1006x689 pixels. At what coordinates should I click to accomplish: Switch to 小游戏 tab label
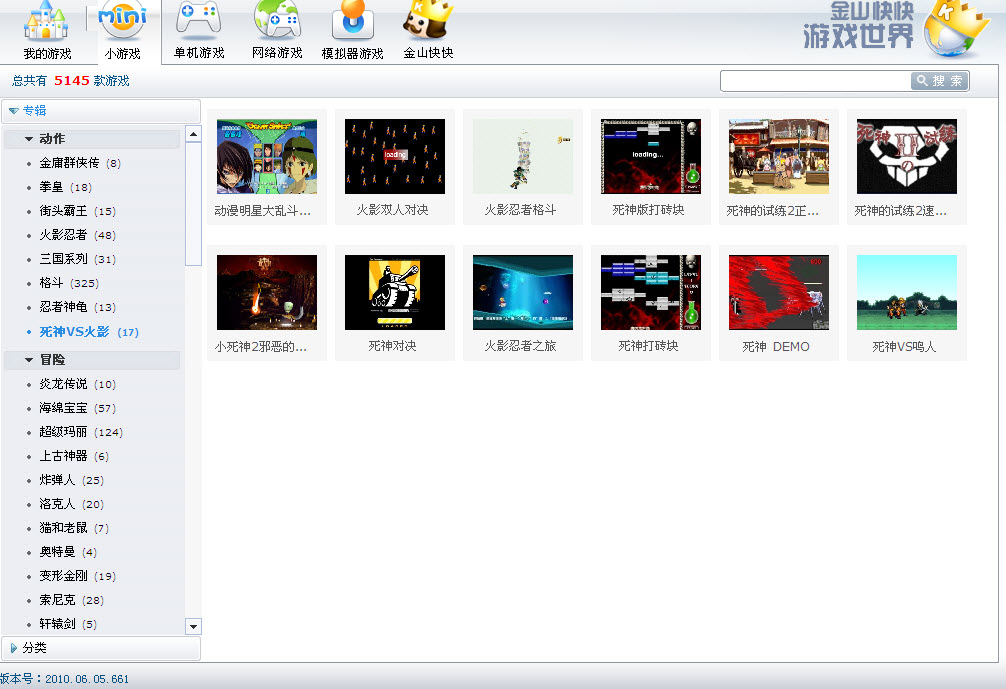(x=123, y=53)
